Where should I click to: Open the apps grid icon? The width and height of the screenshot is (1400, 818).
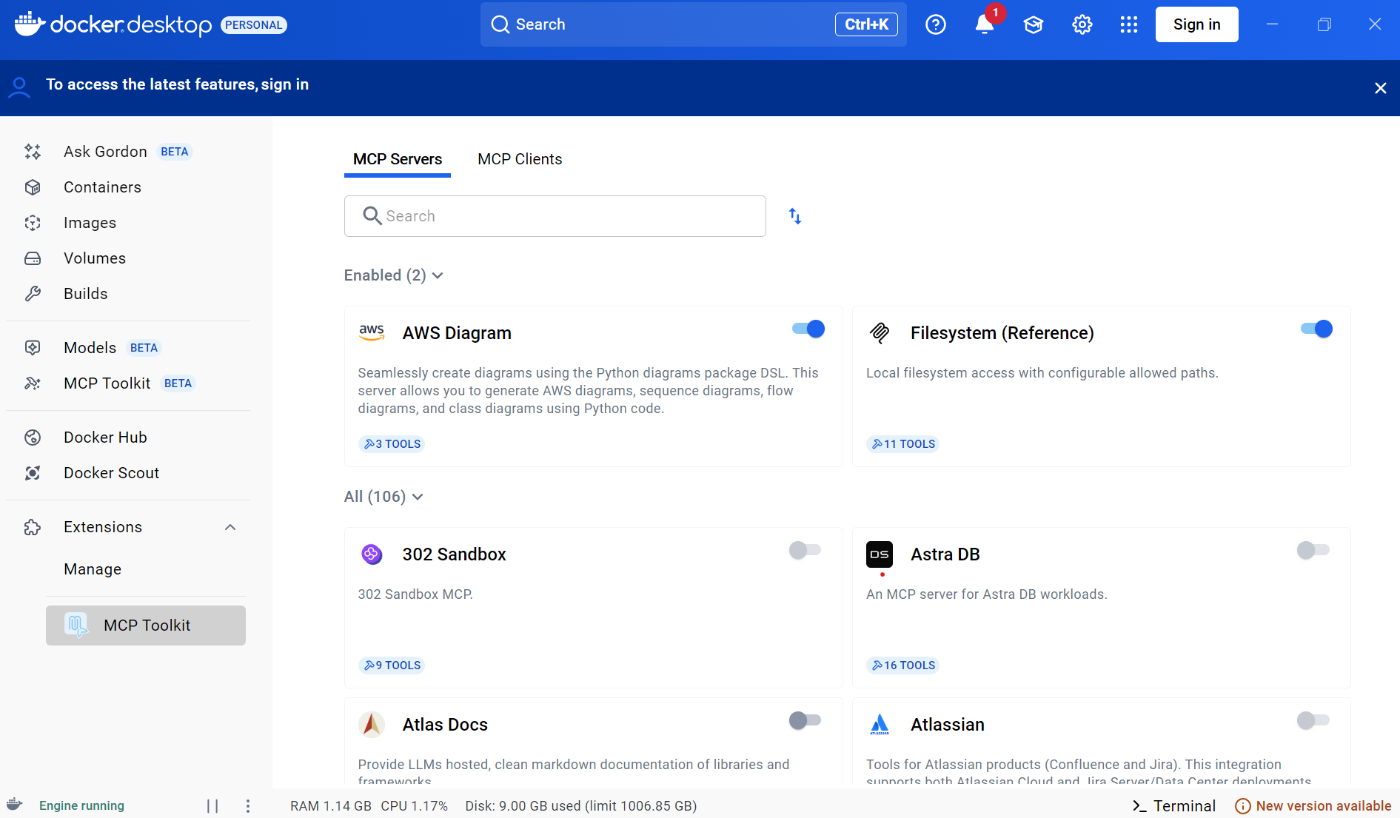tap(1129, 25)
